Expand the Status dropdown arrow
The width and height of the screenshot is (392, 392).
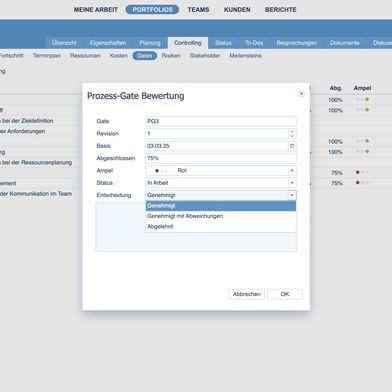click(292, 183)
